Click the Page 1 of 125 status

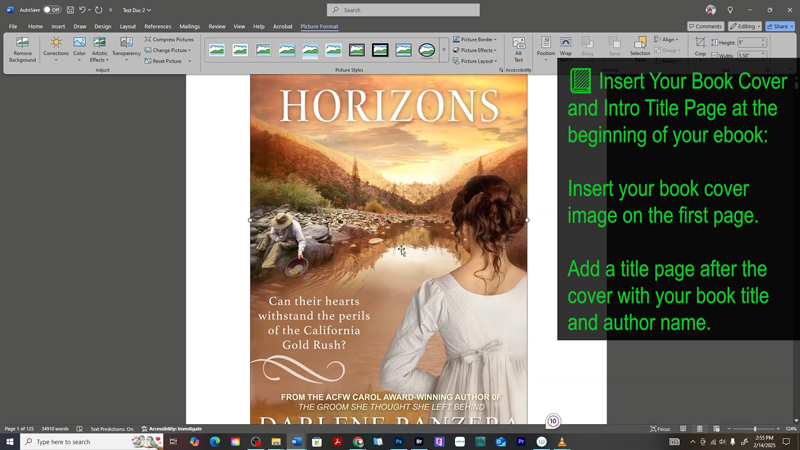point(19,429)
